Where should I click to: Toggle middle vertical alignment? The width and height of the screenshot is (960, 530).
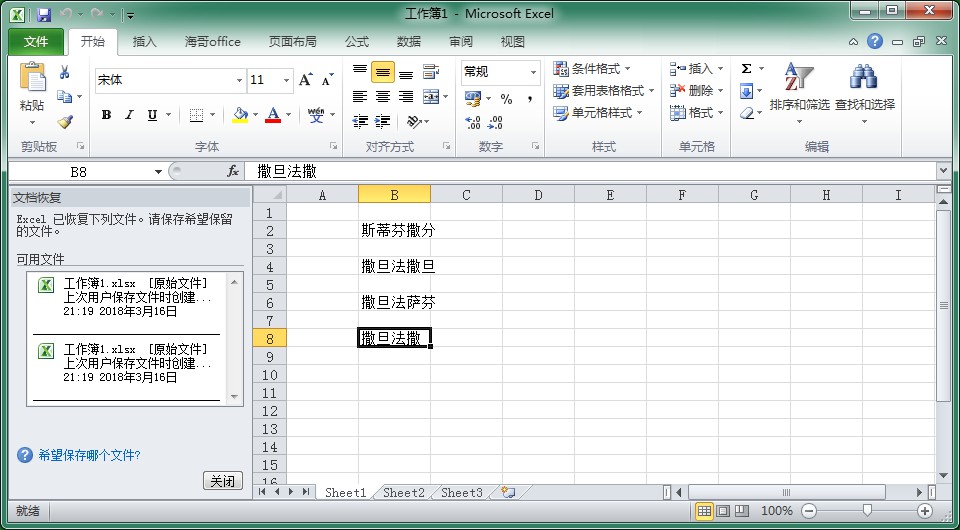pos(383,72)
